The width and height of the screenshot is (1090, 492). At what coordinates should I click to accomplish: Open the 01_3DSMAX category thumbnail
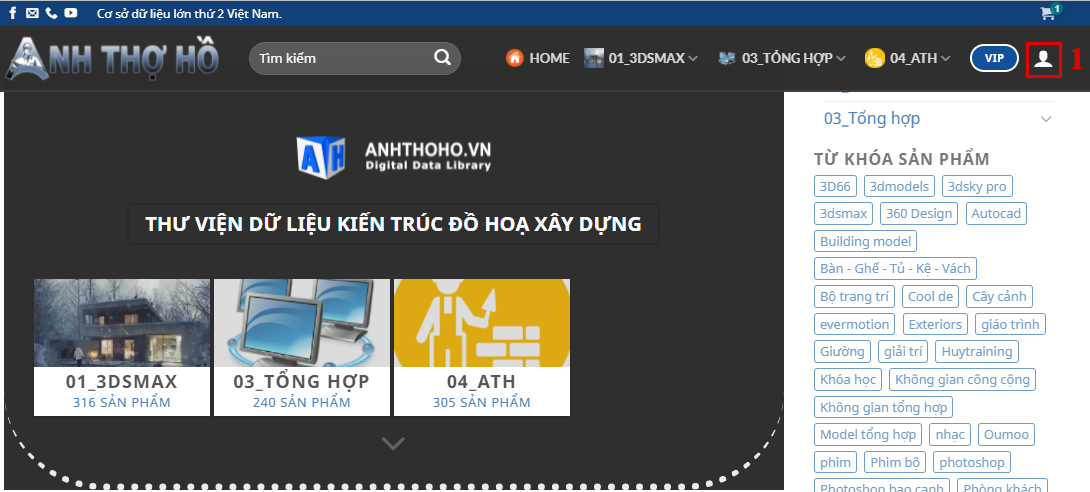pyautogui.click(x=122, y=323)
